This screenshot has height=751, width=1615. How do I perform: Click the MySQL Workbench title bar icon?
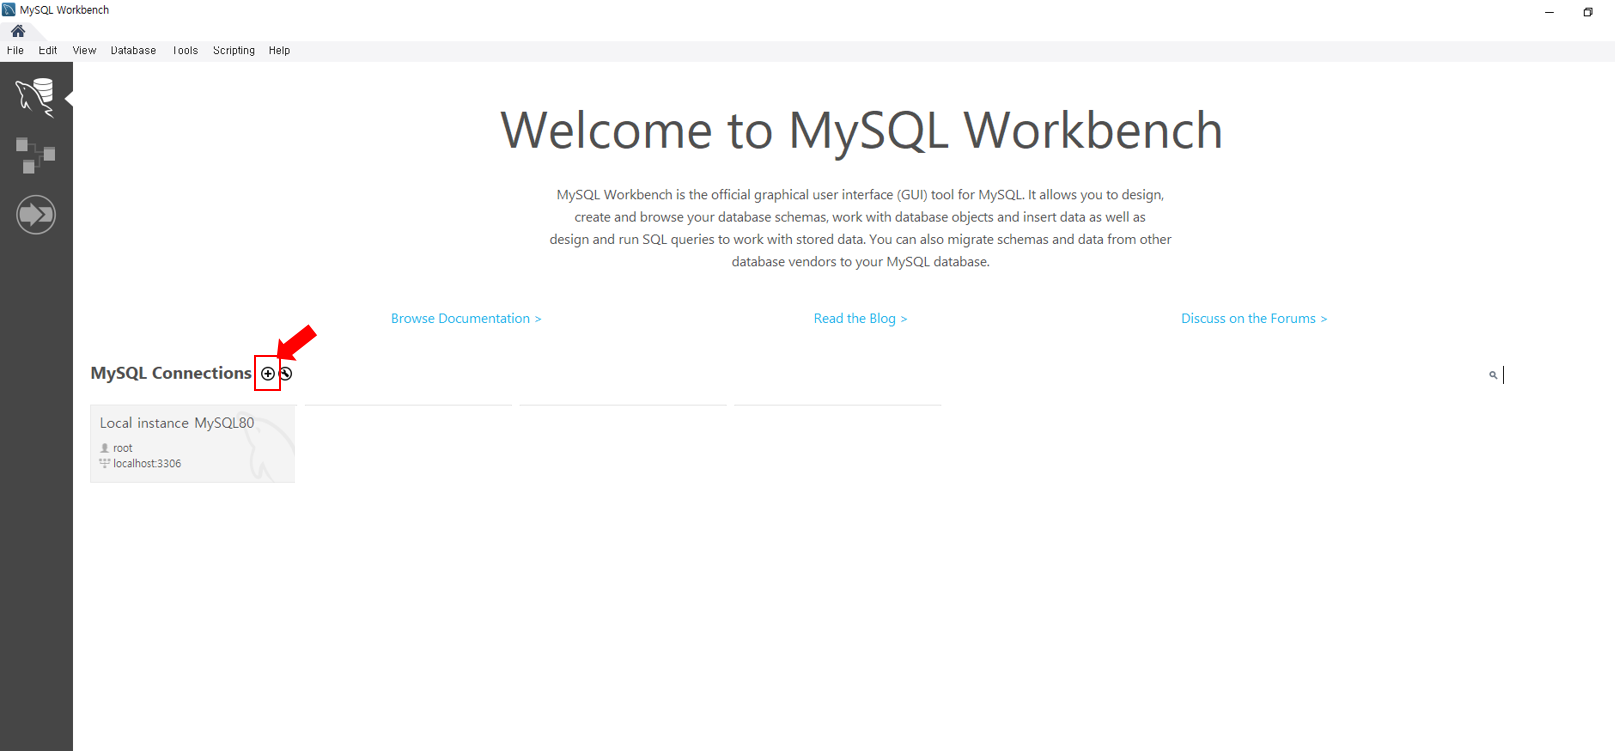tap(9, 10)
